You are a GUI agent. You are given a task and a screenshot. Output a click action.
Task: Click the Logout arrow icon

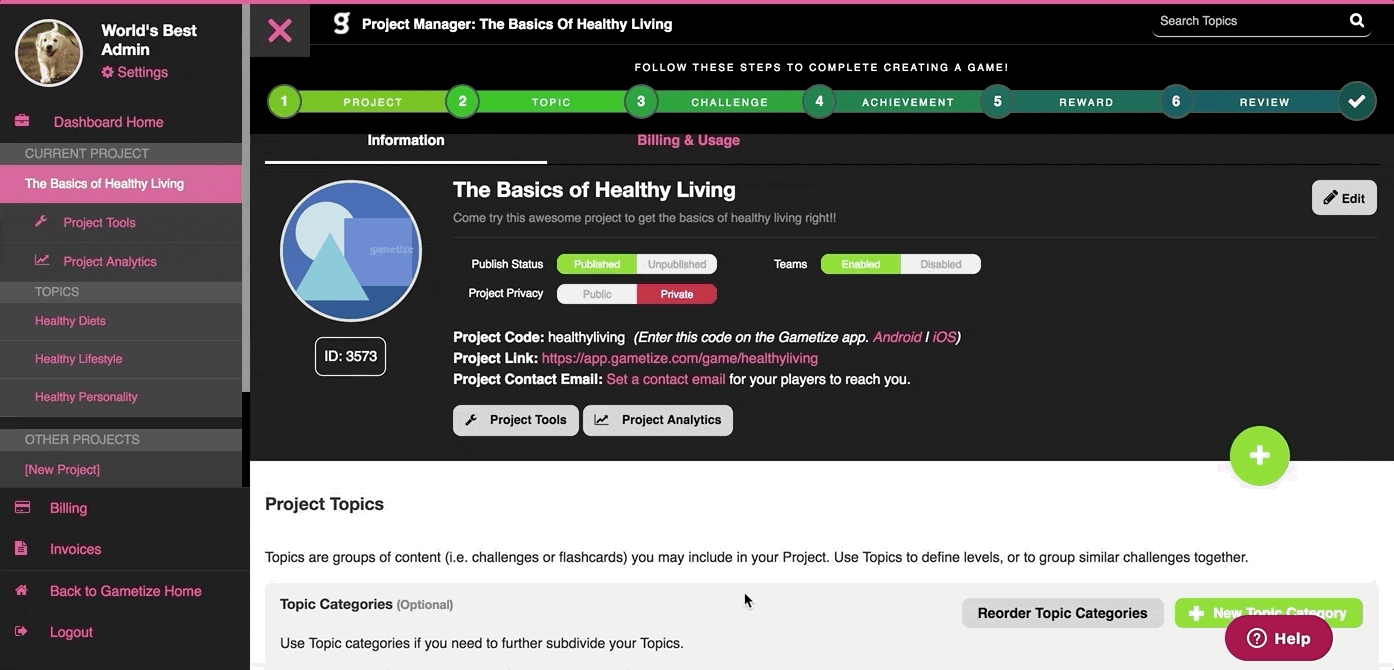(x=21, y=631)
